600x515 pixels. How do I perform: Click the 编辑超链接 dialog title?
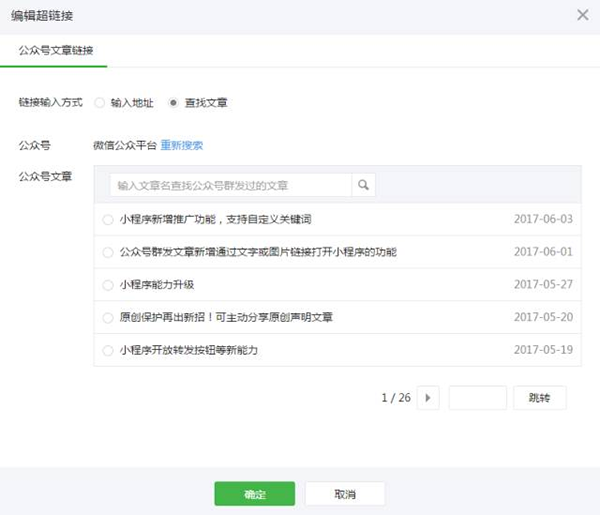42,16
